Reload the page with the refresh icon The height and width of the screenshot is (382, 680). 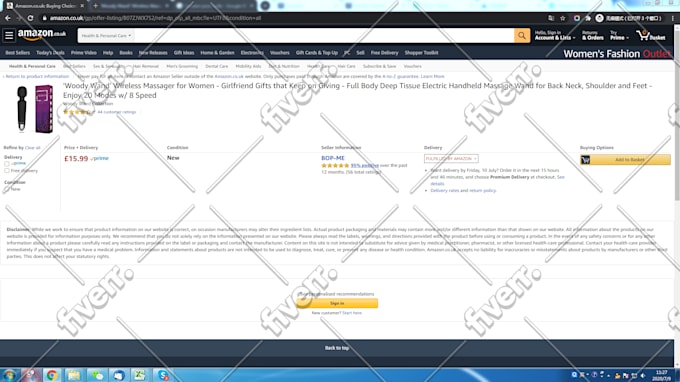(30, 18)
